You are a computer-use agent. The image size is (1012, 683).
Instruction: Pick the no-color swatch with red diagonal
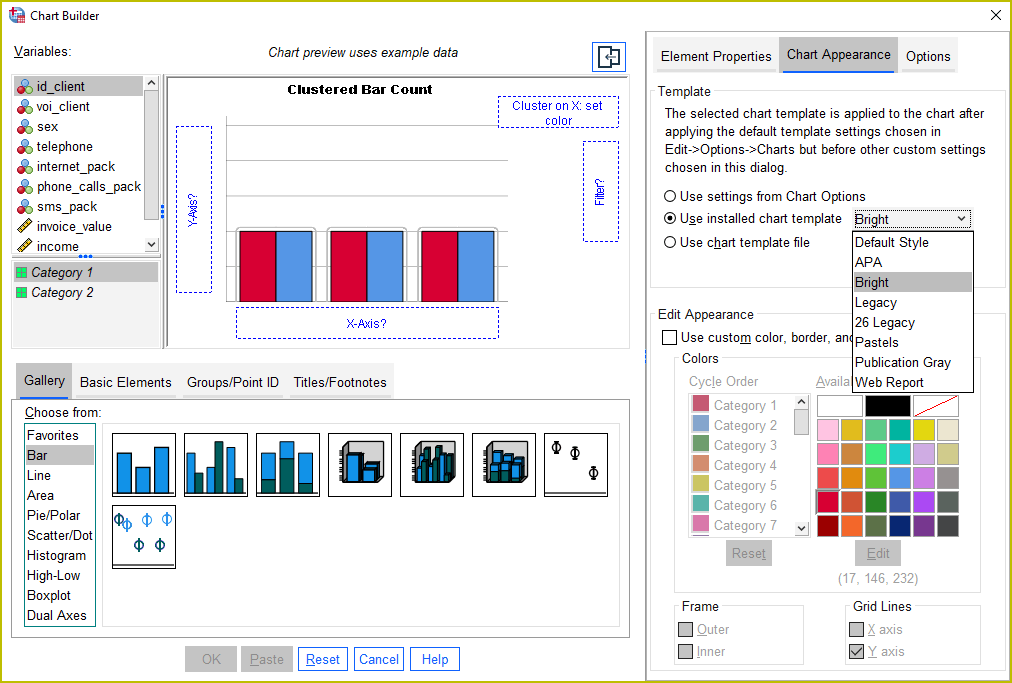936,406
